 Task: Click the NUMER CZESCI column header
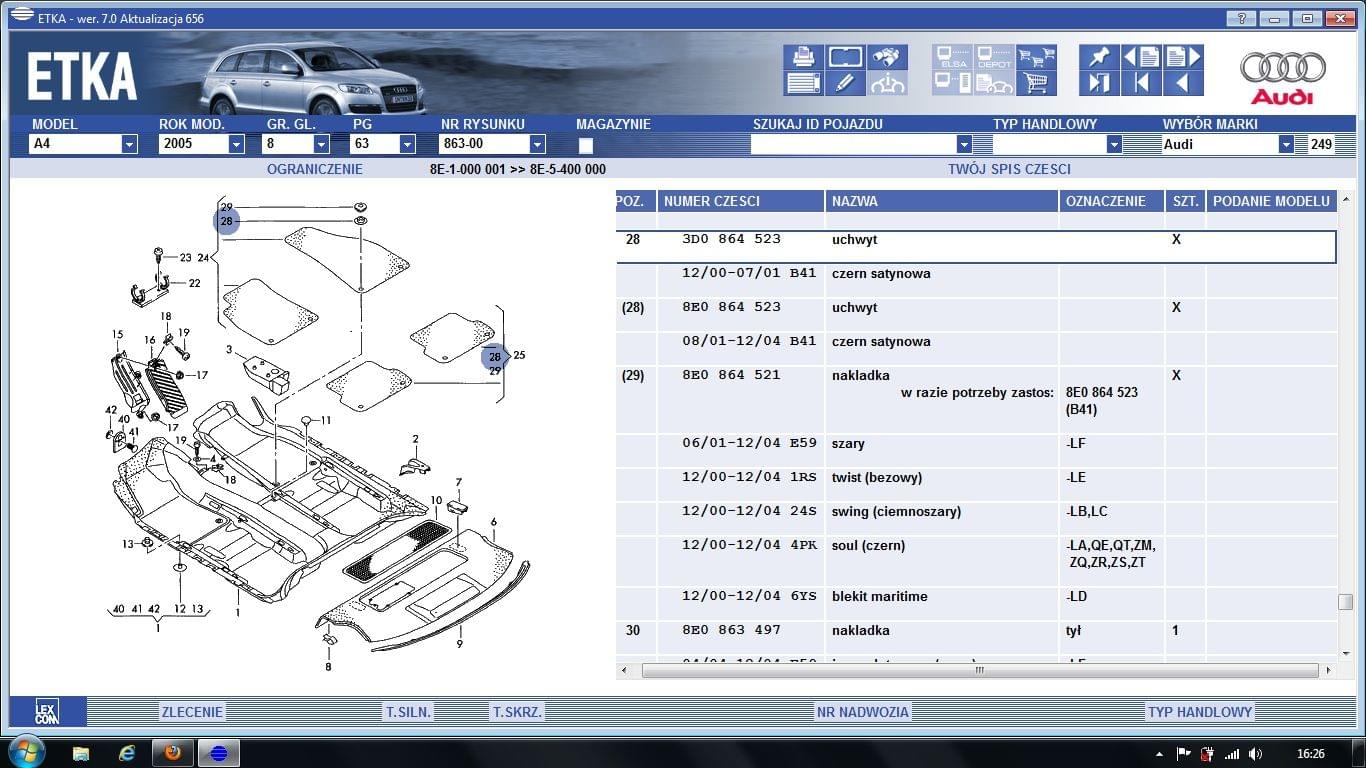coord(740,201)
